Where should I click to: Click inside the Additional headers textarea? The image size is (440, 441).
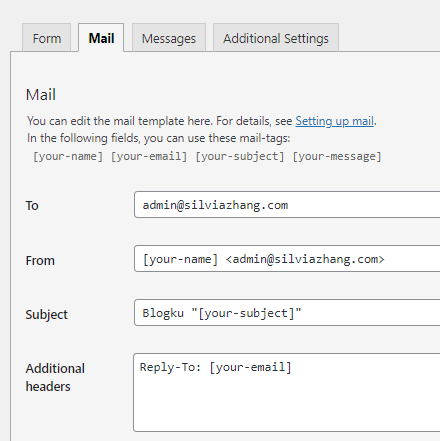coord(287,393)
